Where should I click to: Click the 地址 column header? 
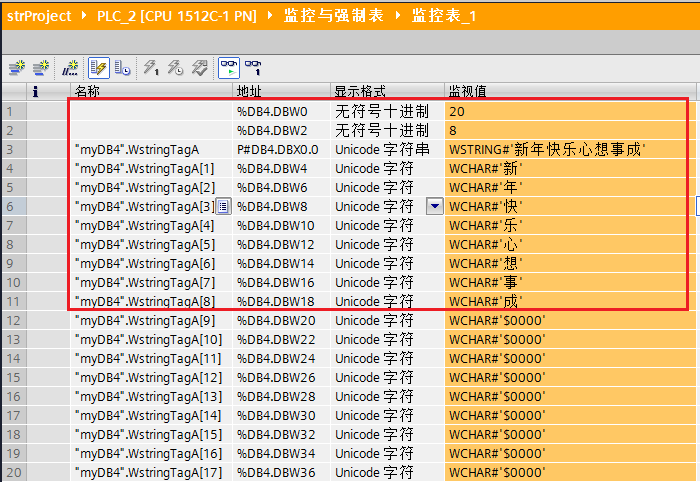coord(282,91)
